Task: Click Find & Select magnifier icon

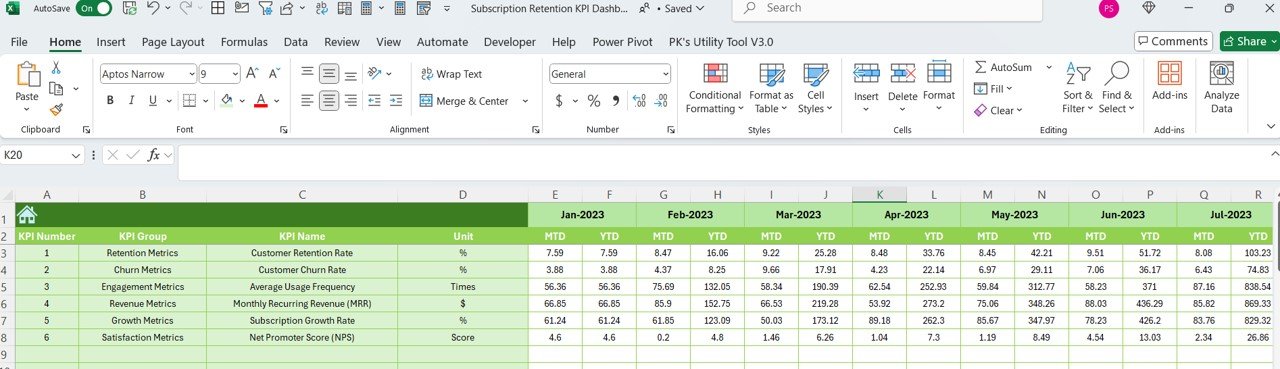Action: (x=1116, y=74)
